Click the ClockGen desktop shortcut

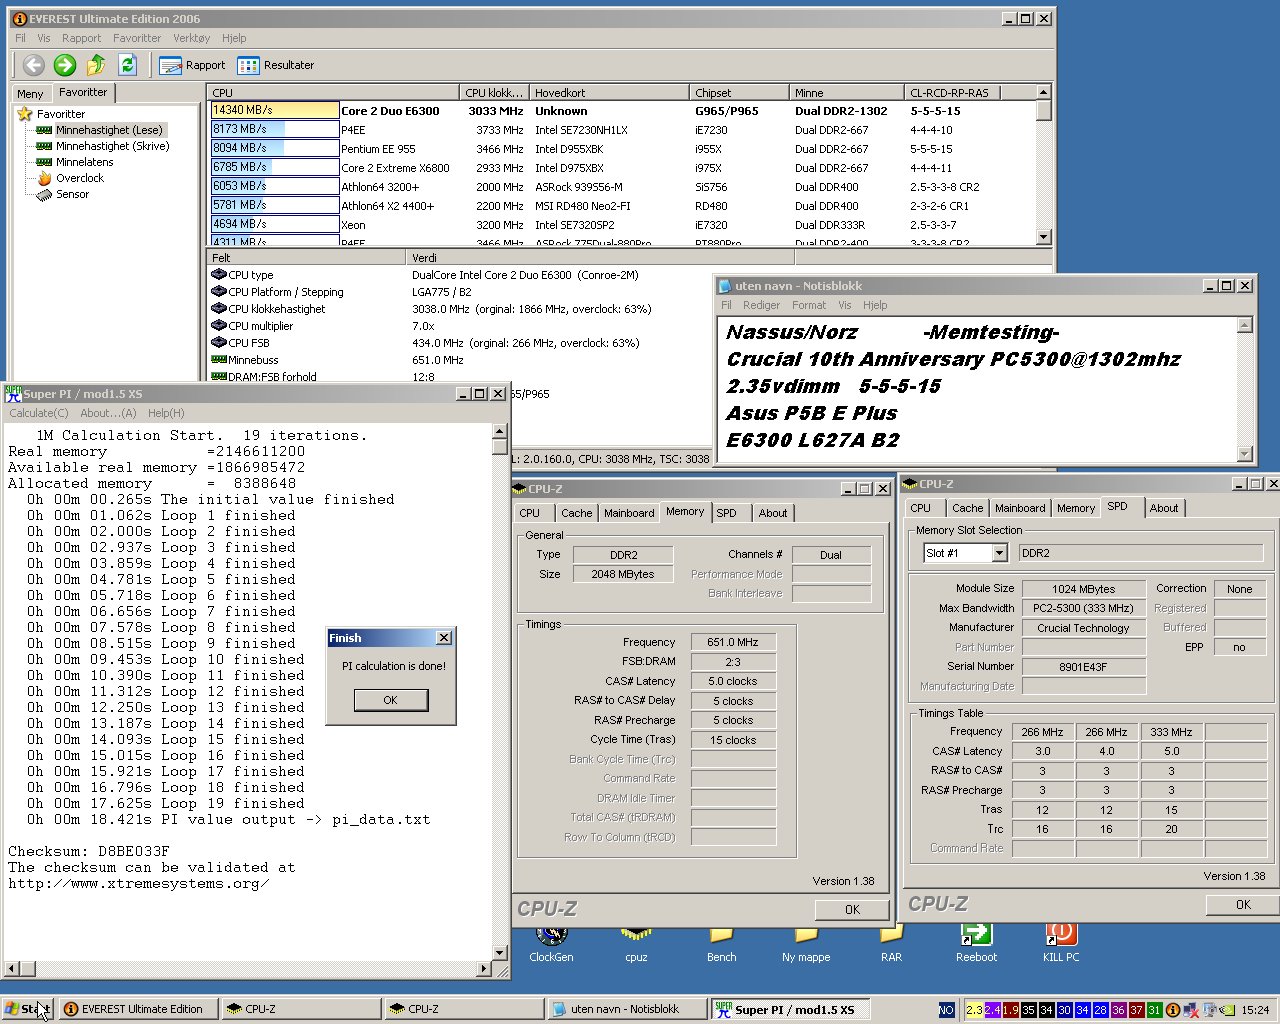(551, 945)
